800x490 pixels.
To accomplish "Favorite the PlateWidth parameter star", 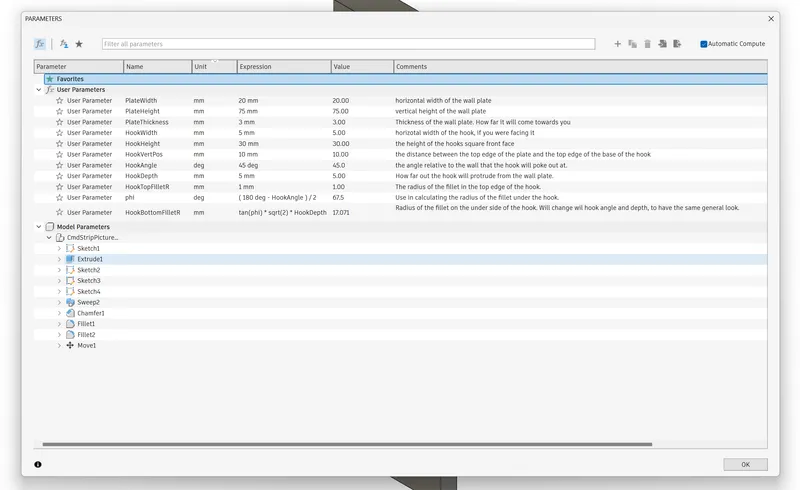I will tap(60, 101).
